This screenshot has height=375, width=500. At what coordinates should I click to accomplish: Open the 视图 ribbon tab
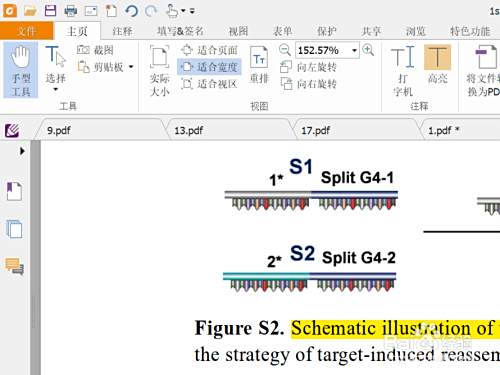pos(238,31)
